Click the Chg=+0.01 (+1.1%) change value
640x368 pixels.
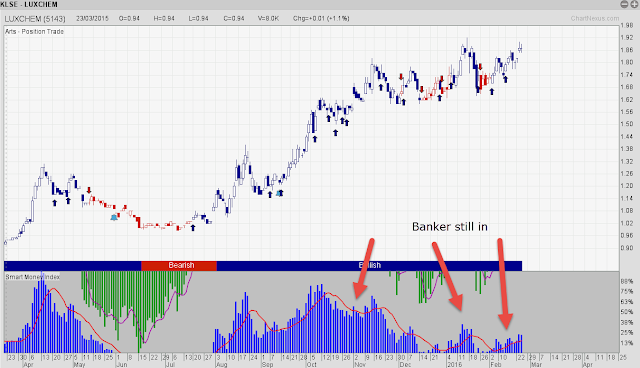click(321, 18)
